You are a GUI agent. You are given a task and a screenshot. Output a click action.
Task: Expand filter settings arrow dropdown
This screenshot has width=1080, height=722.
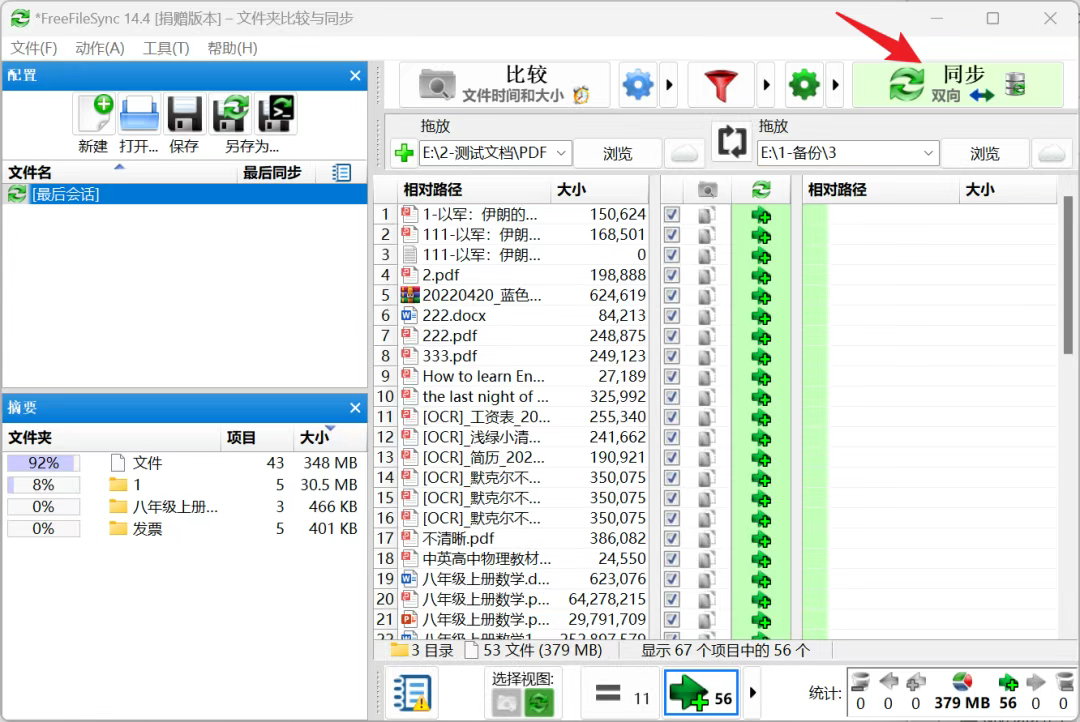766,85
